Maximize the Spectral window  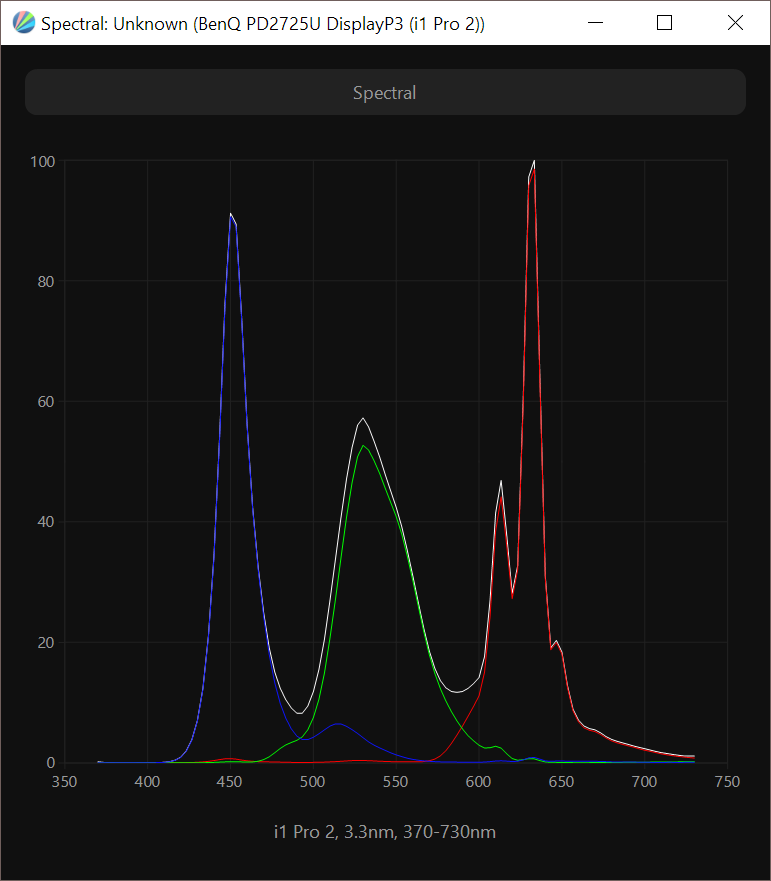click(664, 23)
